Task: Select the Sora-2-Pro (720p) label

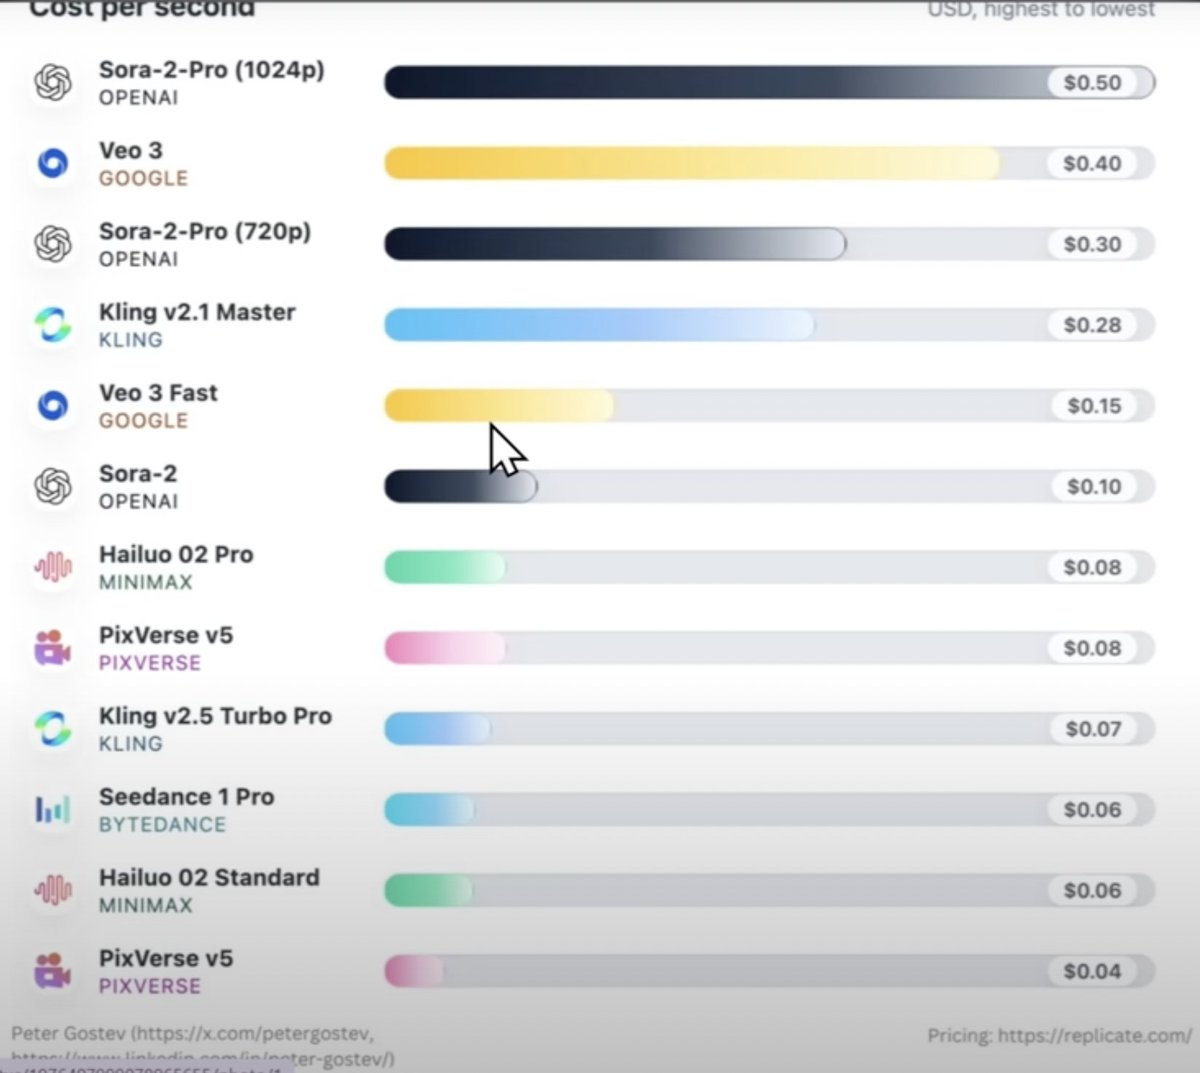Action: pyautogui.click(x=204, y=231)
